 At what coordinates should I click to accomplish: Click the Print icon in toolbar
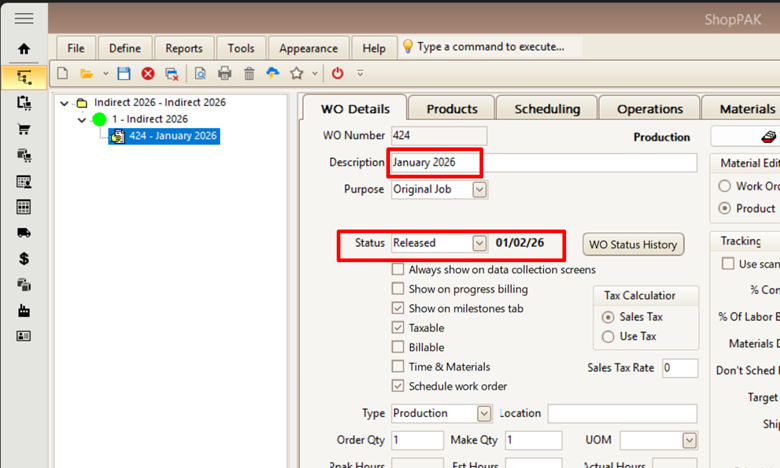pyautogui.click(x=225, y=73)
